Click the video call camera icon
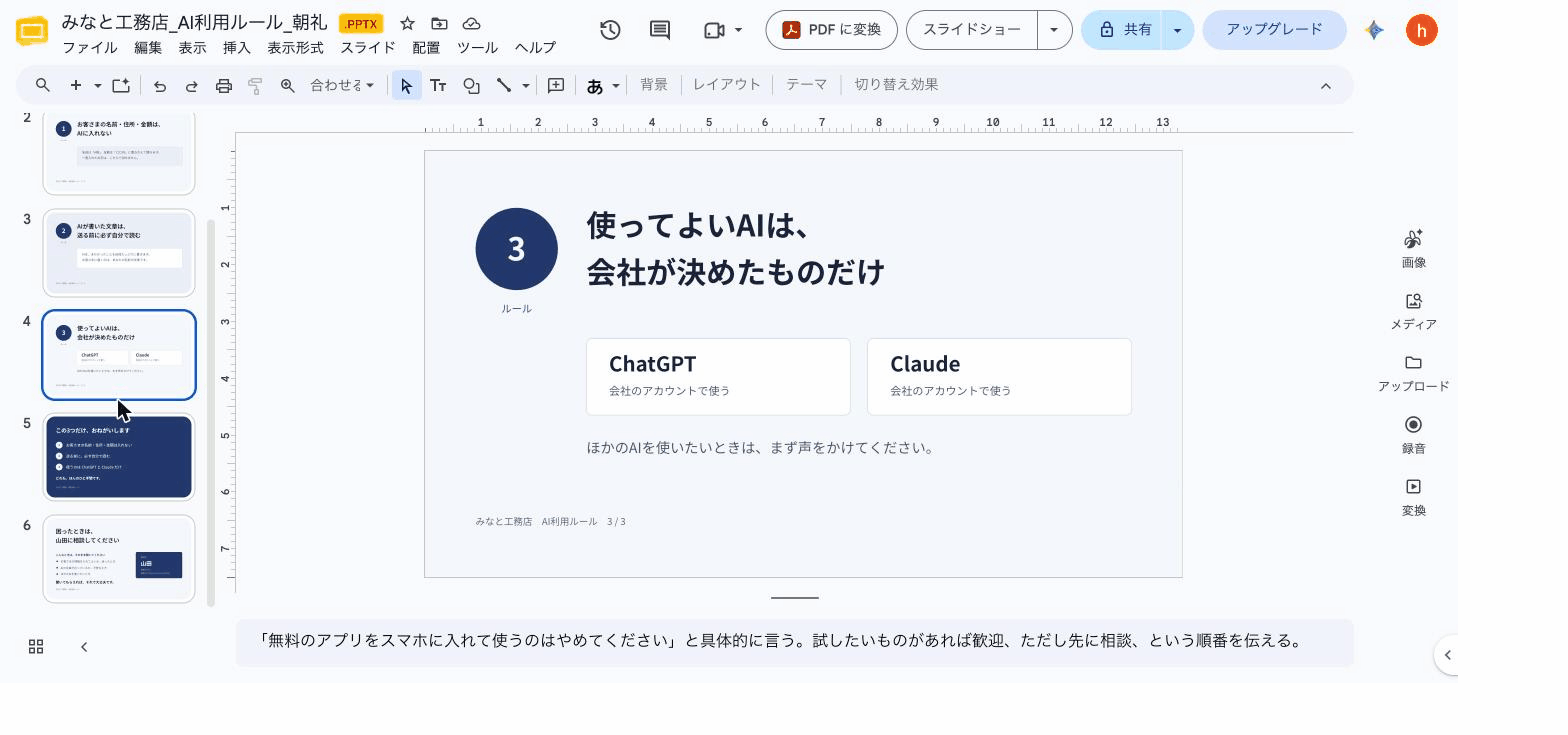The image size is (1568, 735). pos(714,30)
